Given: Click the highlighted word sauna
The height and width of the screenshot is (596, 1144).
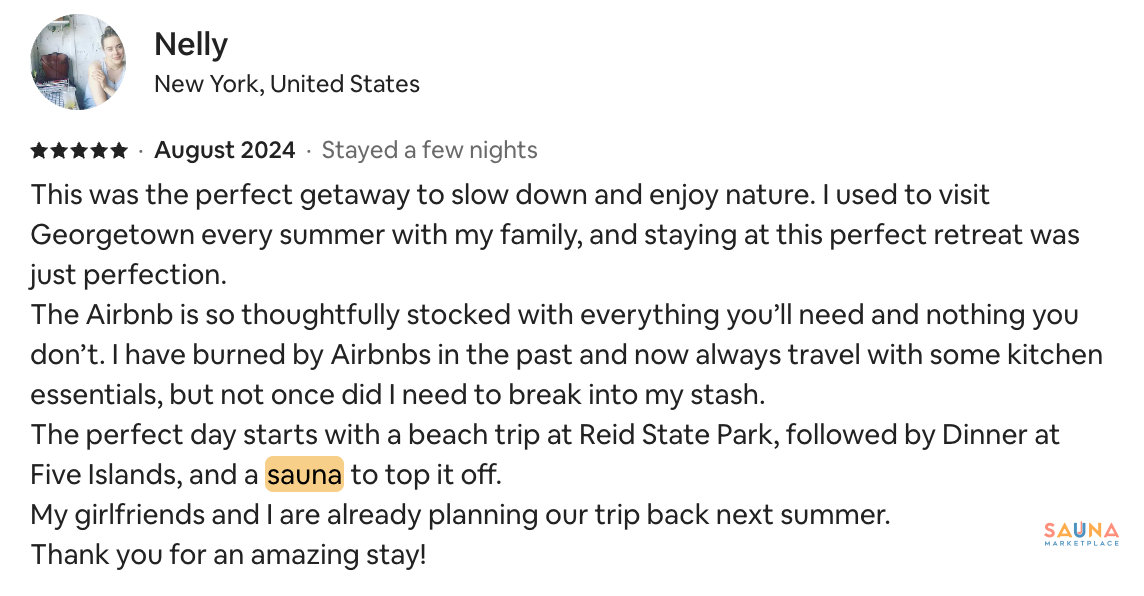Looking at the screenshot, I should 304,475.
